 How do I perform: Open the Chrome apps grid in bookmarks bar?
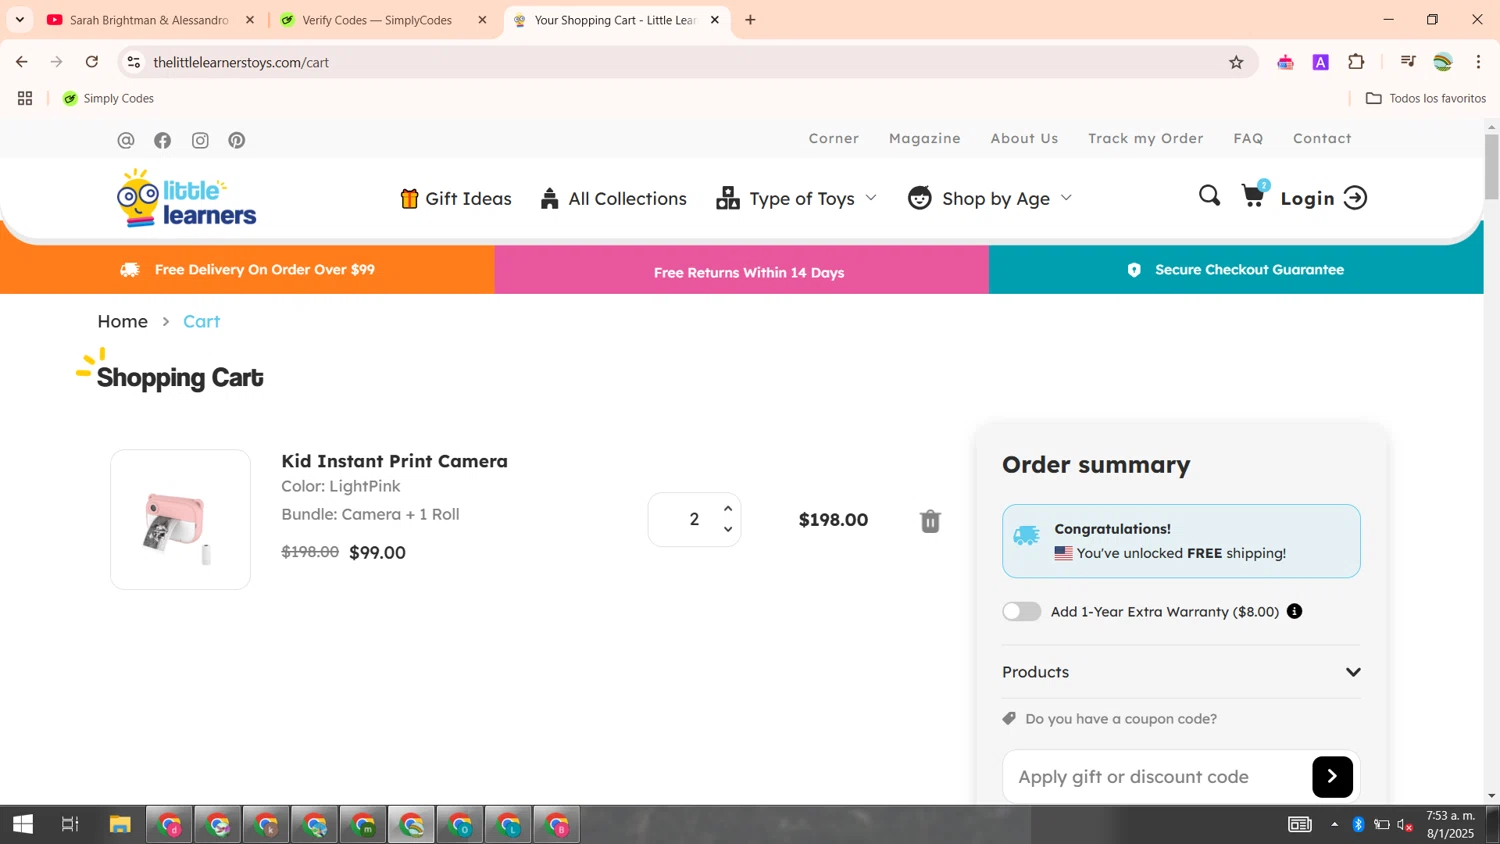pyautogui.click(x=25, y=98)
